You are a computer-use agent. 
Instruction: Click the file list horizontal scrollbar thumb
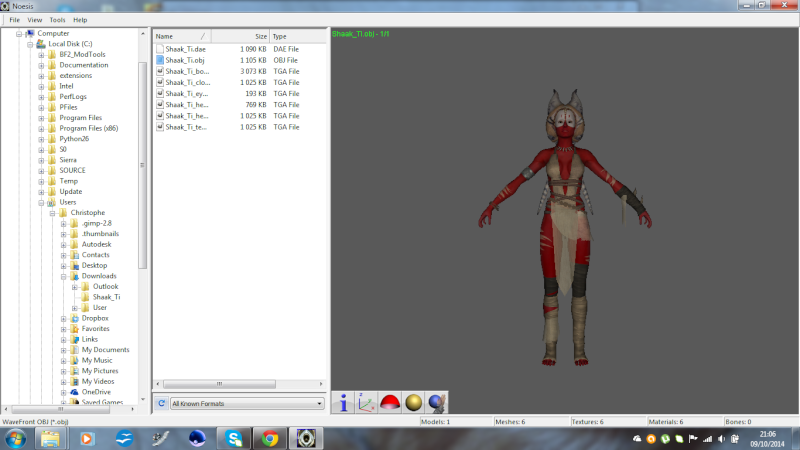click(x=219, y=384)
